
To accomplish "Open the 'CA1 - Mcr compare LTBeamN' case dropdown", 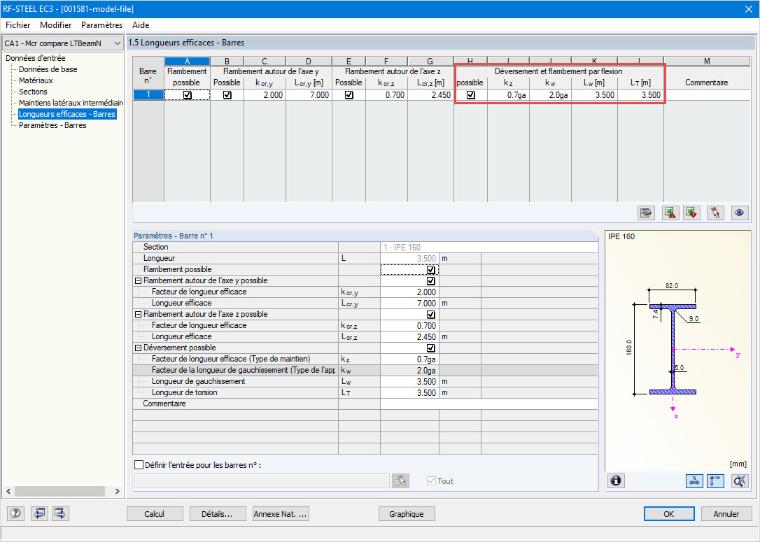I will point(63,43).
